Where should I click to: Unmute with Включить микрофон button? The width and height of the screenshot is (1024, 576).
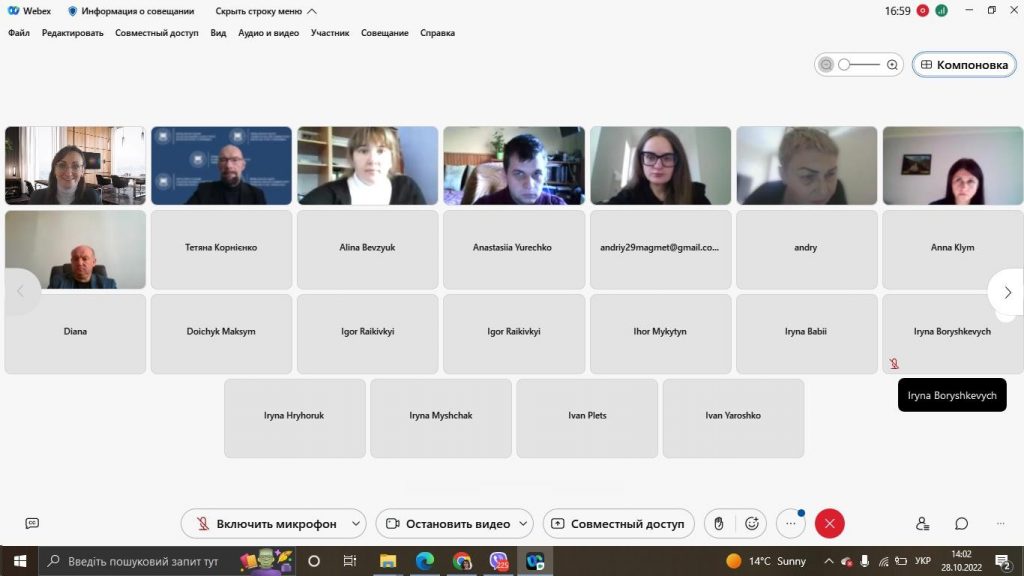266,524
